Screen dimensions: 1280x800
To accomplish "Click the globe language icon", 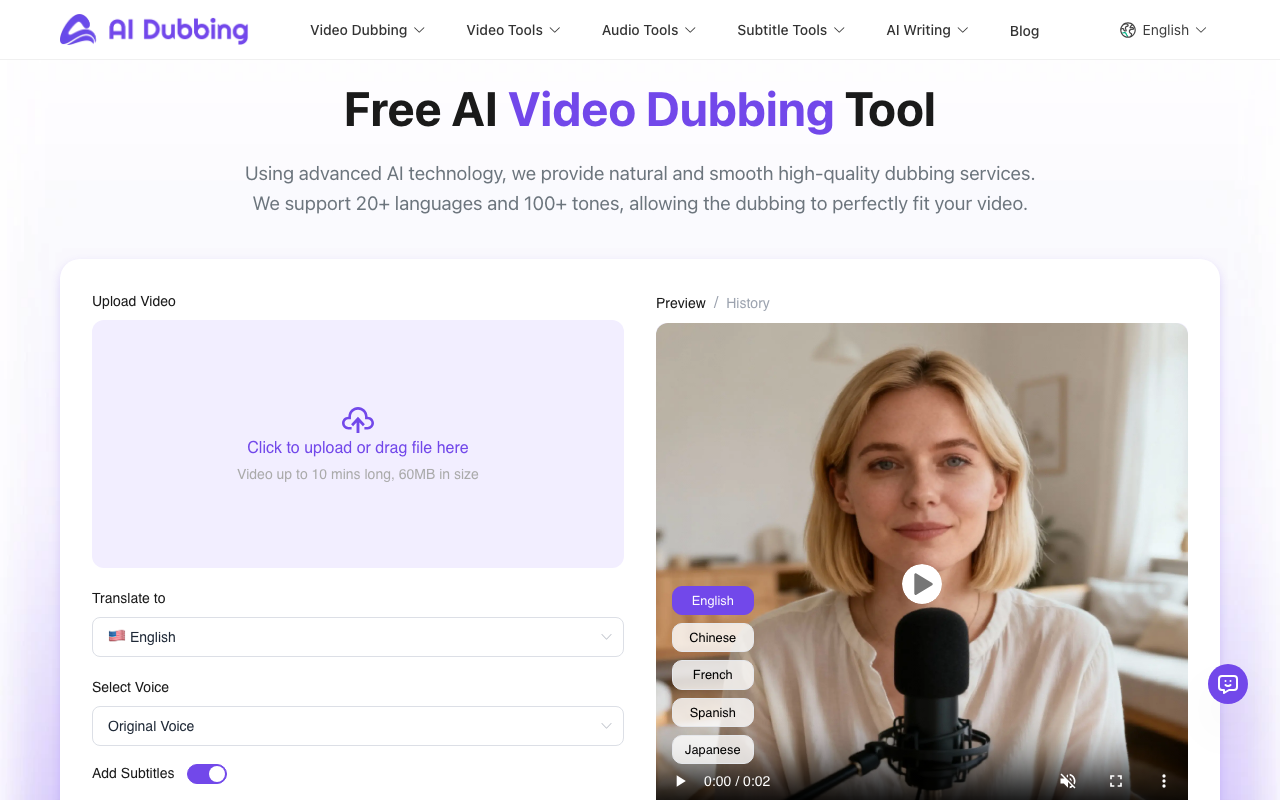I will pos(1128,30).
